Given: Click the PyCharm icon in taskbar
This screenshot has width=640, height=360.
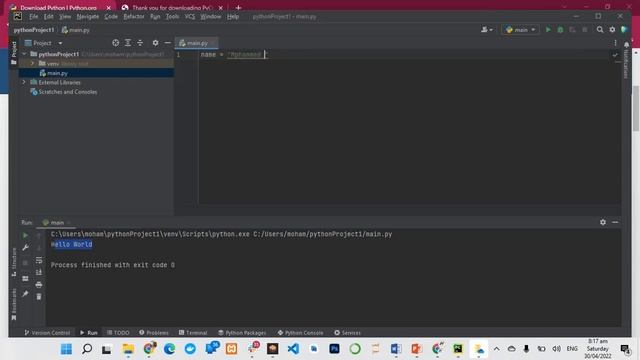Looking at the screenshot, I should [x=458, y=349].
